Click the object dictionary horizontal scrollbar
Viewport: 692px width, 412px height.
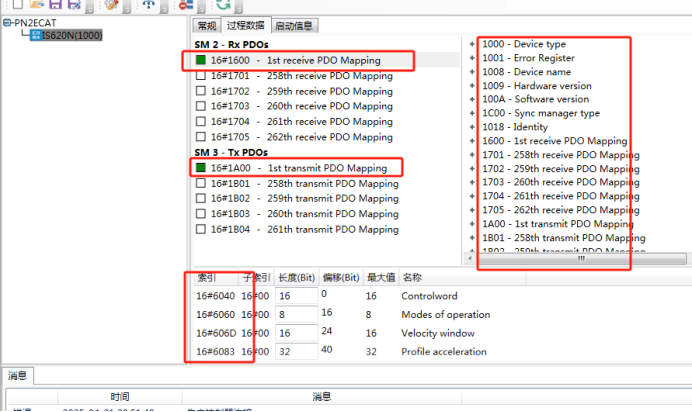point(580,258)
